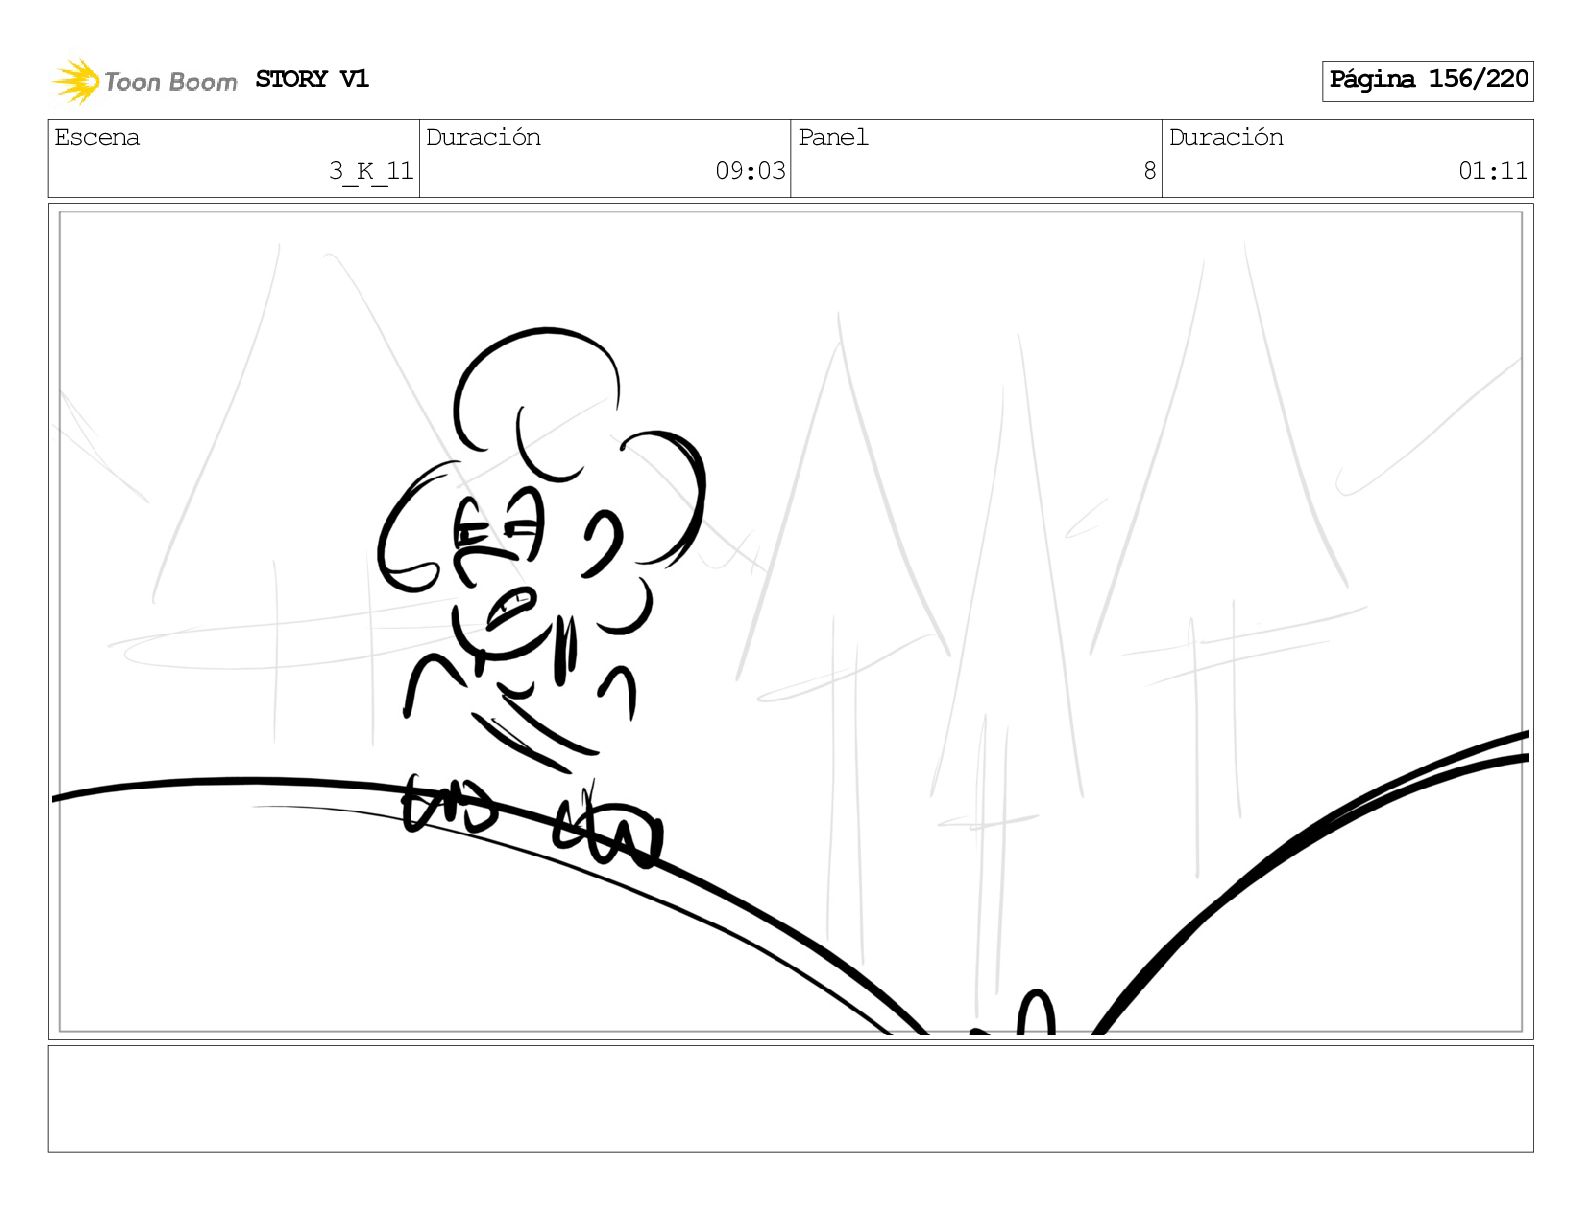Image resolution: width=1584 pixels, height=1224 pixels.
Task: Click the Página 156/220 page indicator
Action: pos(1428,81)
